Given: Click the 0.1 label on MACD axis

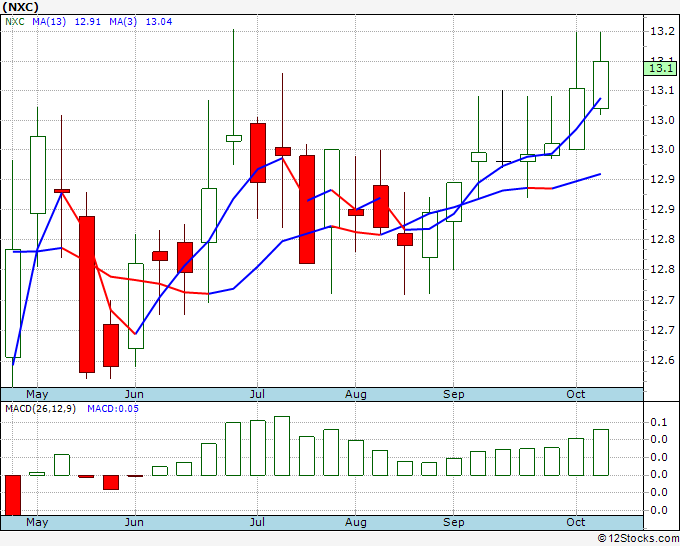Looking at the screenshot, I should tap(658, 422).
